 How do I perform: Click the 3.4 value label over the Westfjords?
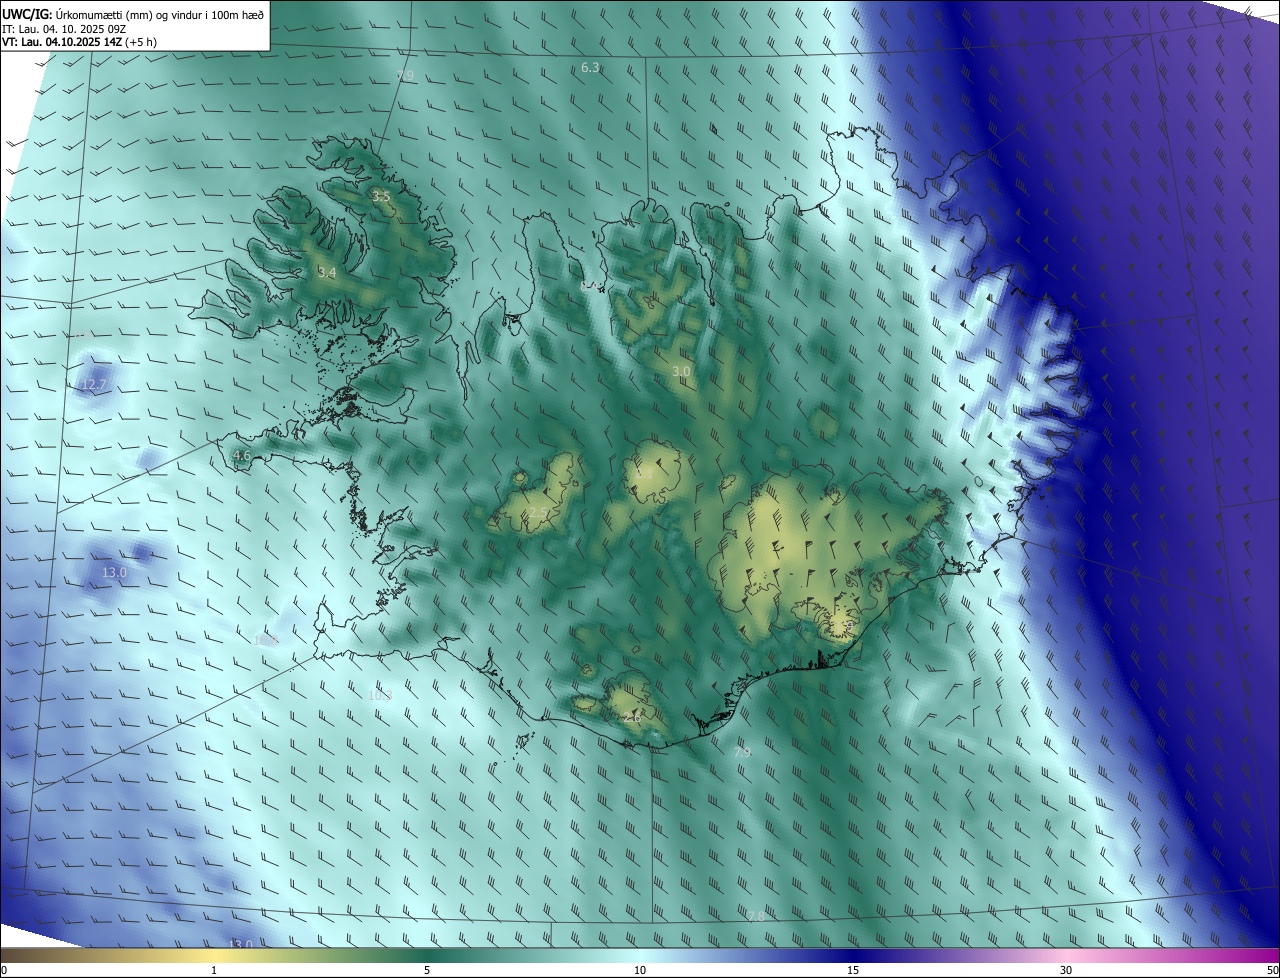[326, 272]
